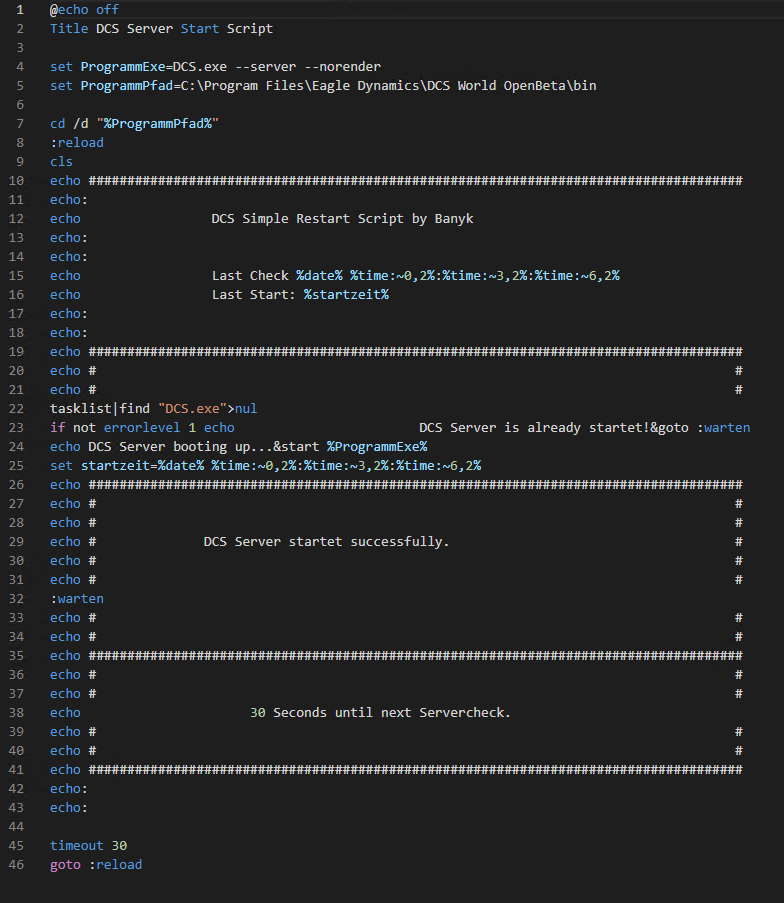Click the "%startzeit%" variable on line 16
Screen dimensions: 784x903
click(x=346, y=295)
